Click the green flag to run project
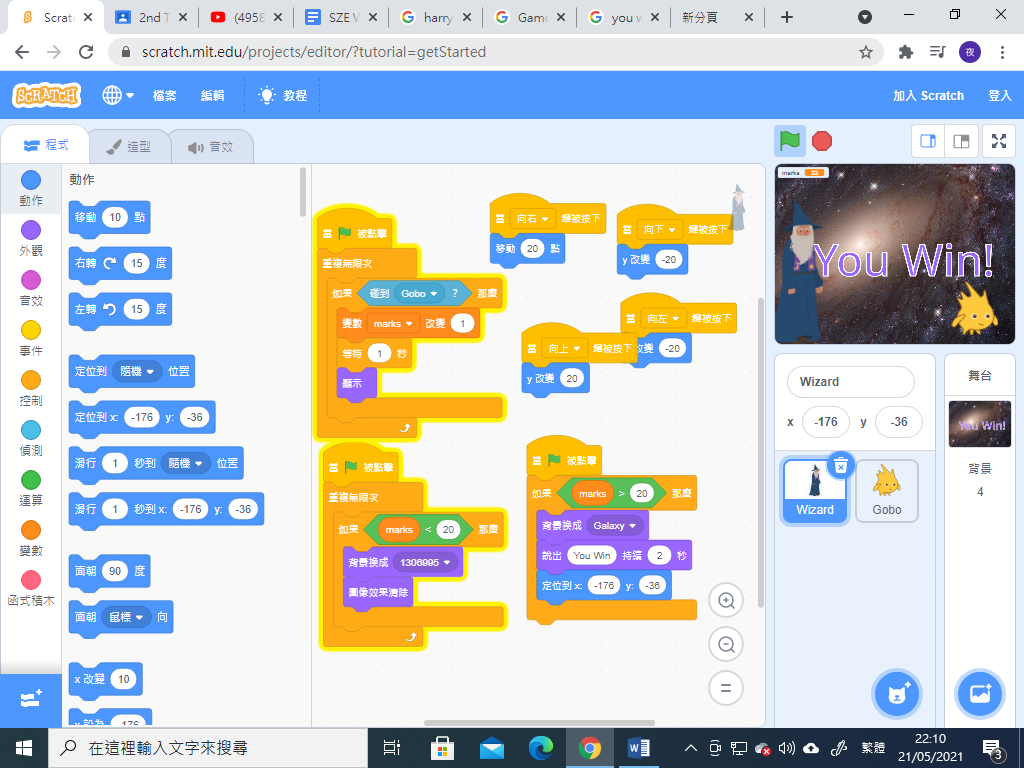 click(790, 141)
